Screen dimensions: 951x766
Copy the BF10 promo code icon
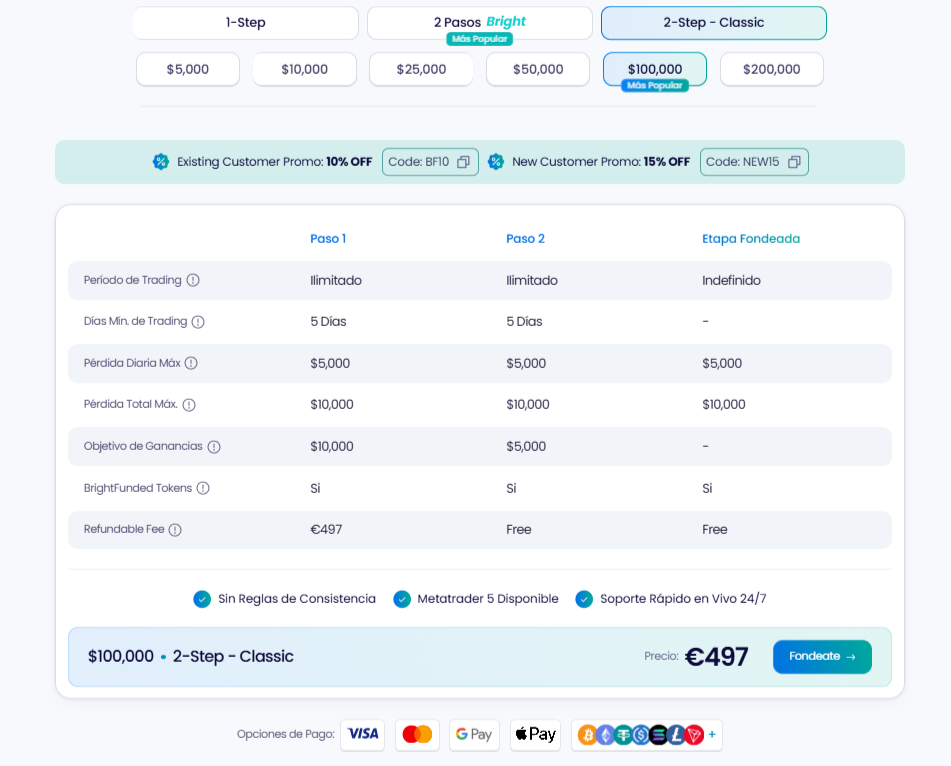[463, 162]
